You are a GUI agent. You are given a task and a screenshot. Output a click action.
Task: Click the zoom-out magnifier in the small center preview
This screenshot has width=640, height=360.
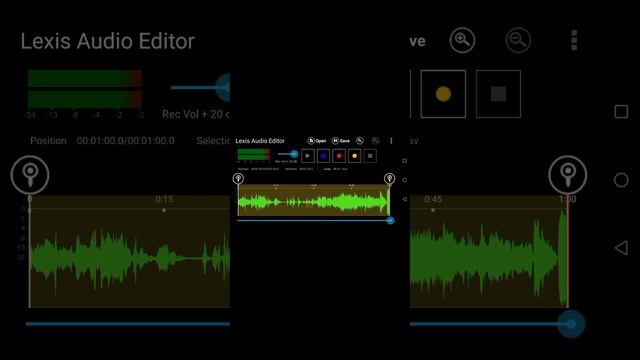pos(376,141)
